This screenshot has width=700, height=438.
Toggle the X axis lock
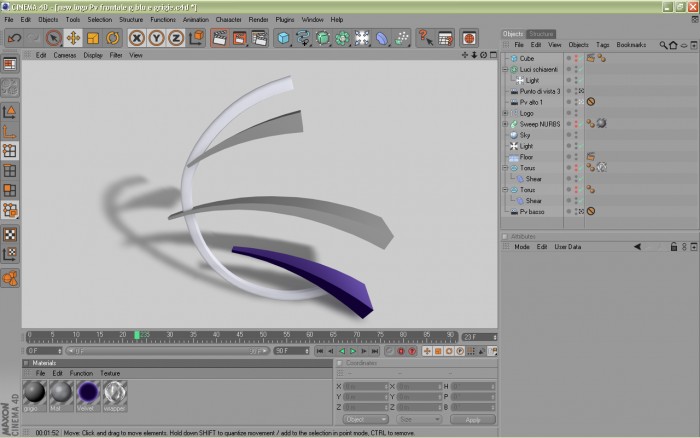tap(137, 38)
